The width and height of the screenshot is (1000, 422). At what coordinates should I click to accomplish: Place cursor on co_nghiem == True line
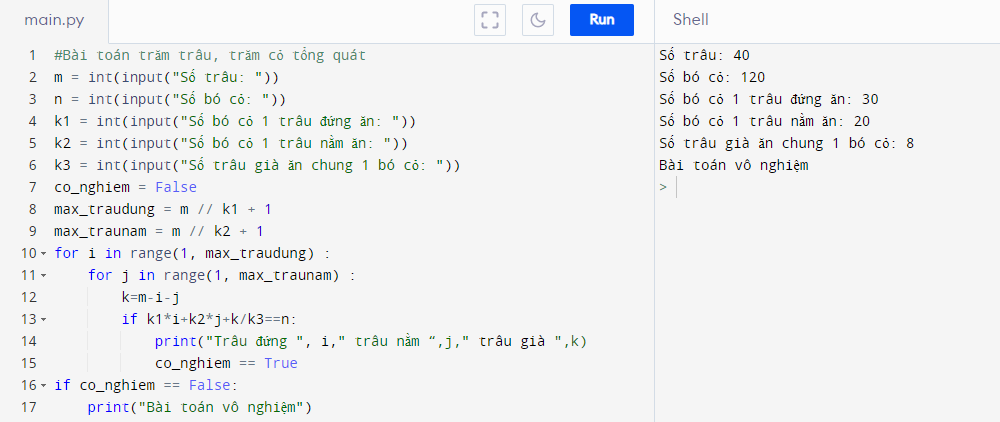[x=225, y=363]
